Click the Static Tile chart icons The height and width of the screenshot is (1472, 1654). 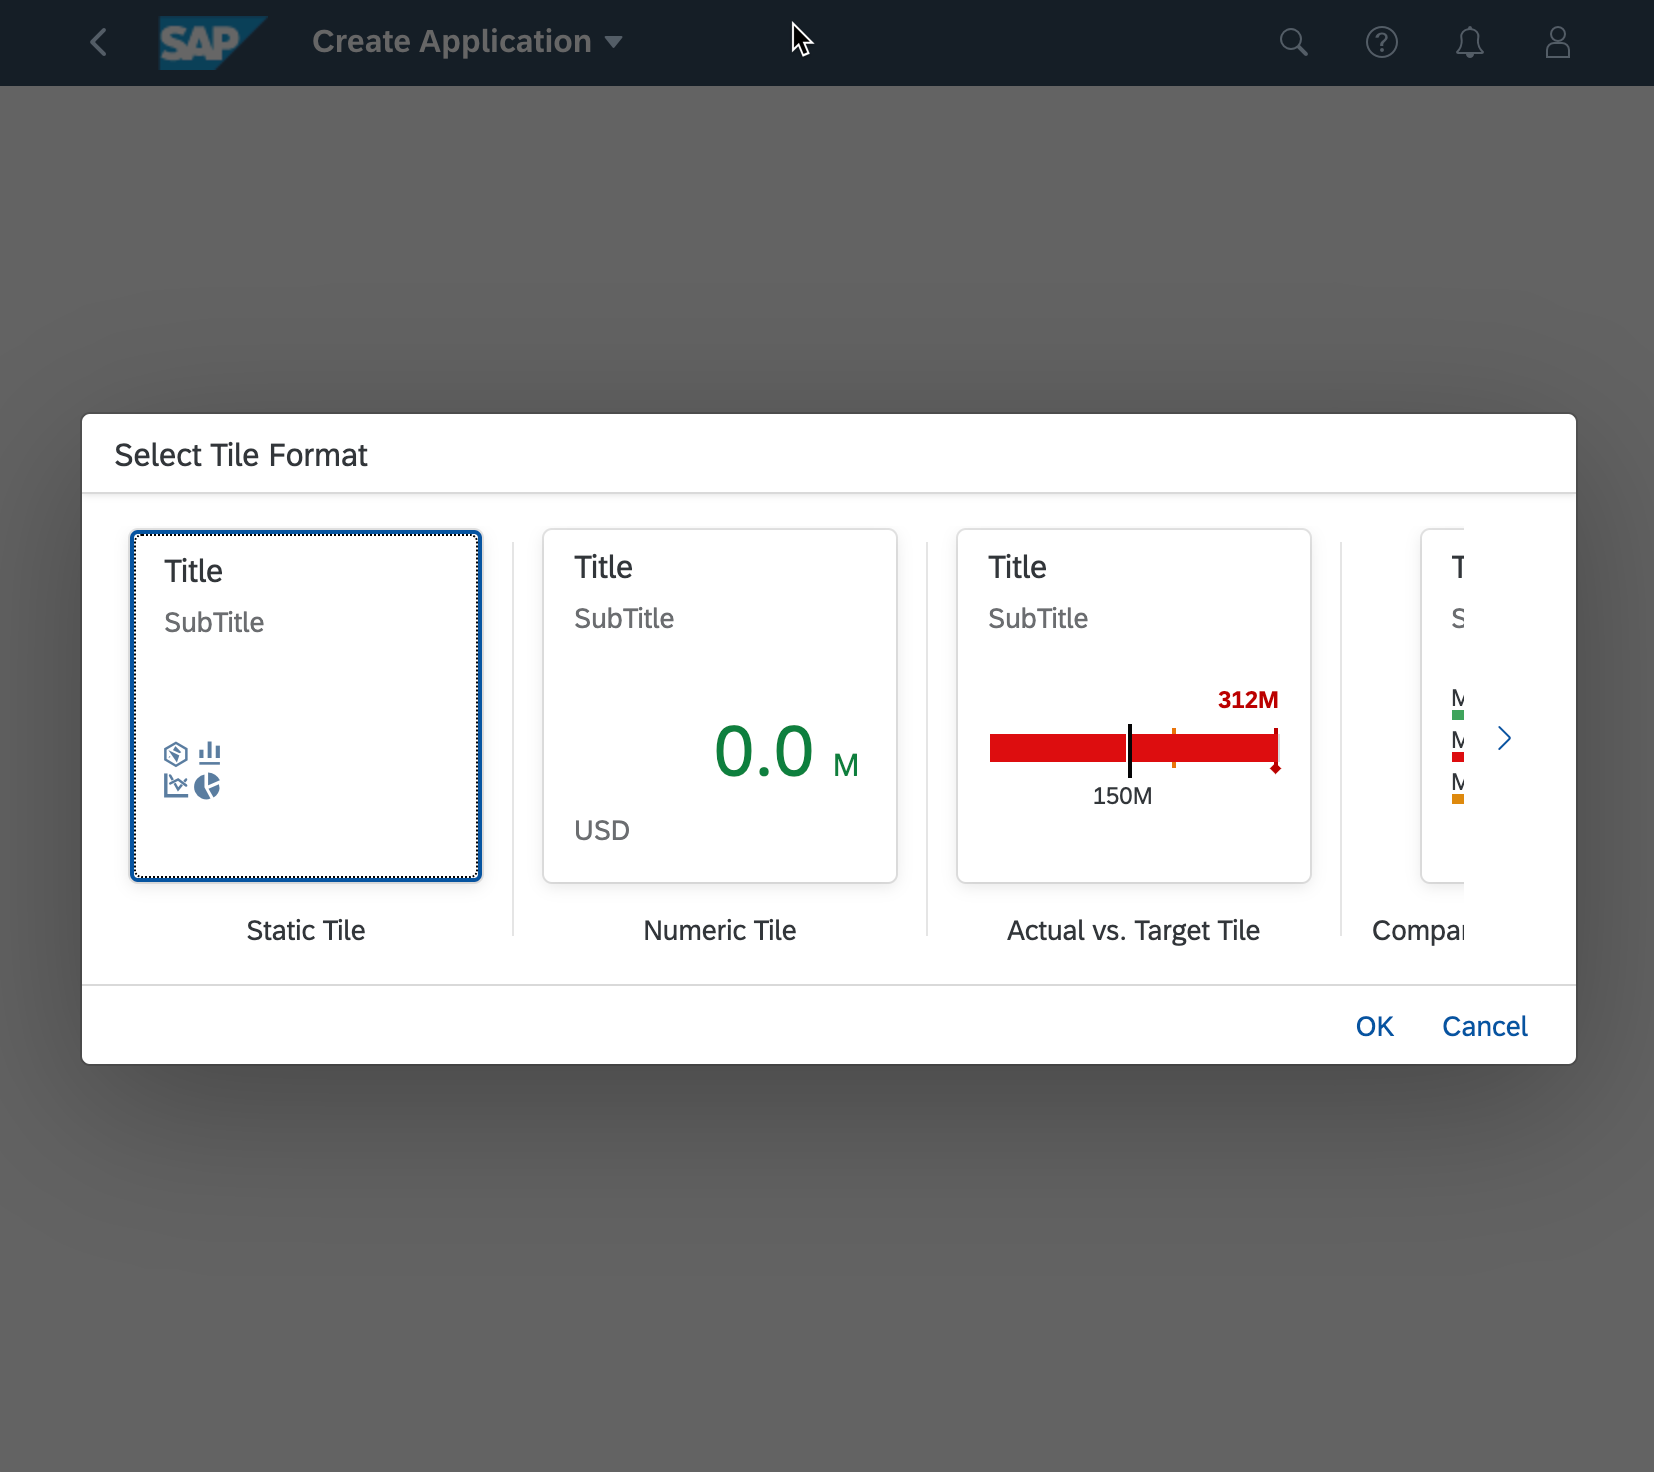[x=192, y=770]
